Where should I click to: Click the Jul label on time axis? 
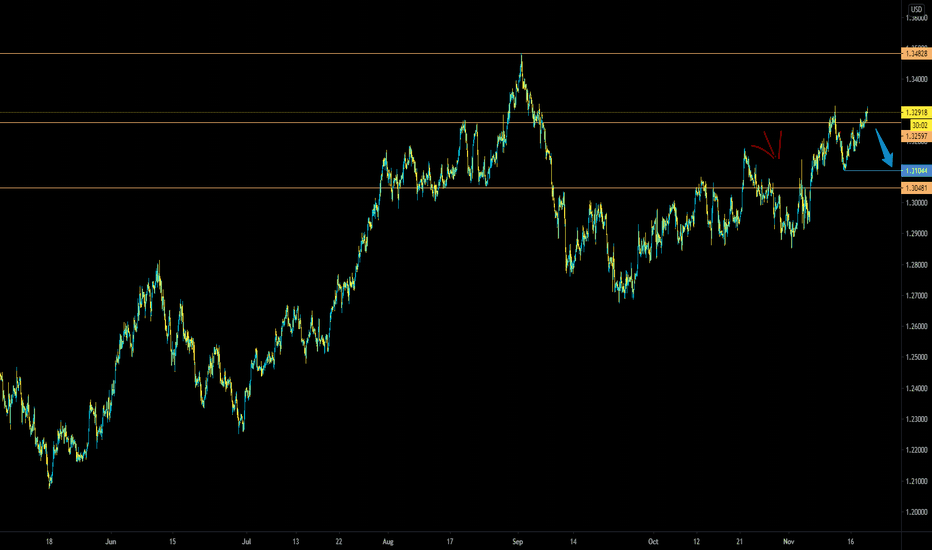pyautogui.click(x=247, y=542)
